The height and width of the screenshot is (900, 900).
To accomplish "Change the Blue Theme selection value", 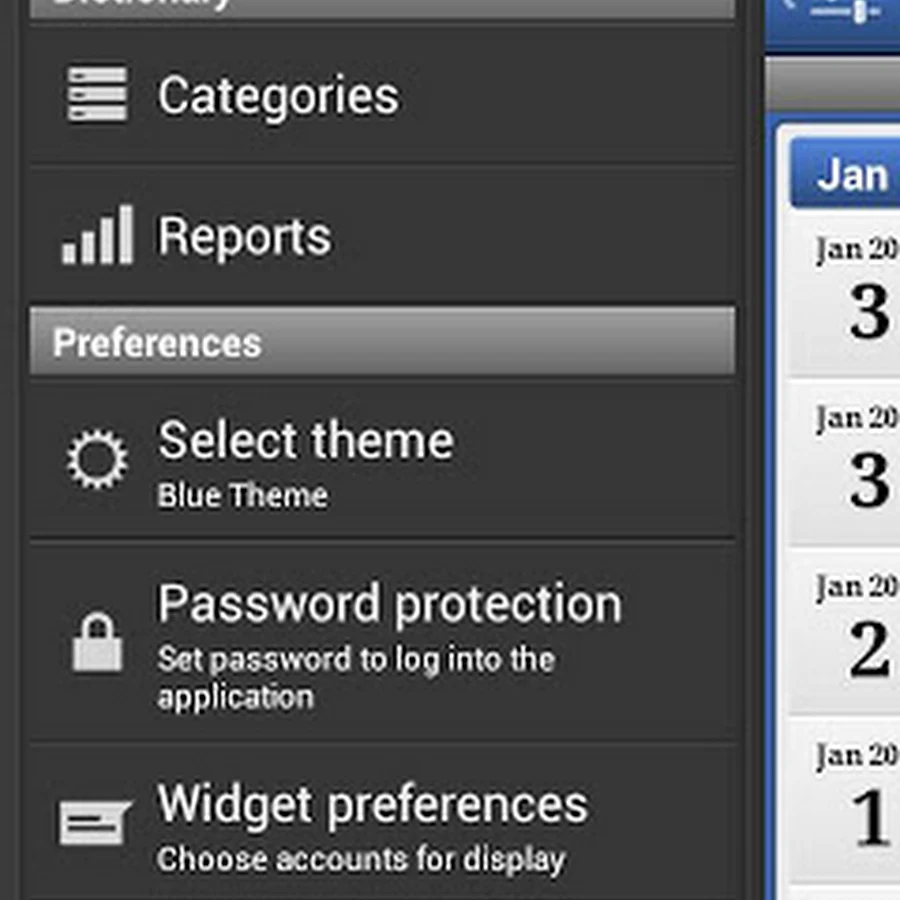I will click(242, 496).
